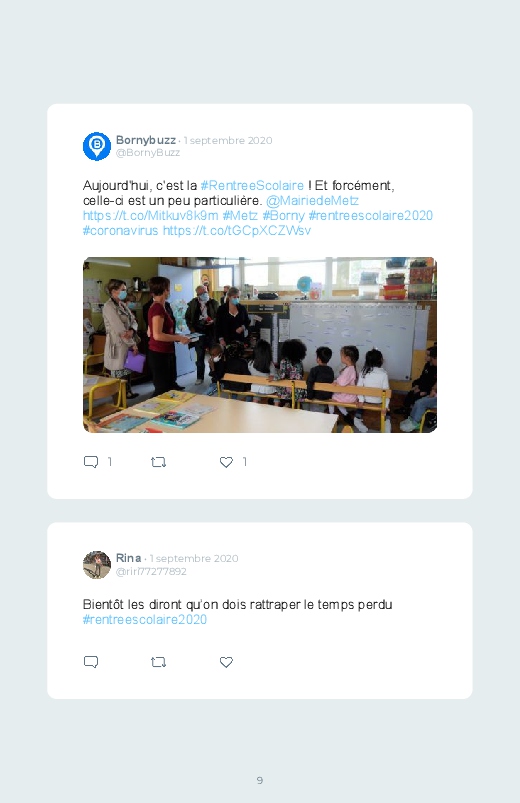Open #rentreescolaire2020 in Bornybuzz tweet
This screenshot has height=803, width=520.
click(x=370, y=215)
